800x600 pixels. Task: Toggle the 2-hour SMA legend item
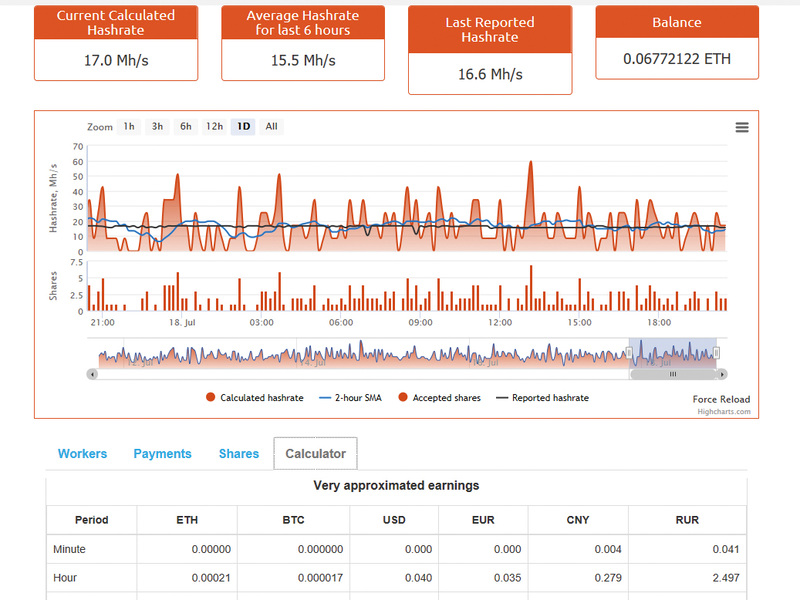pyautogui.click(x=350, y=397)
